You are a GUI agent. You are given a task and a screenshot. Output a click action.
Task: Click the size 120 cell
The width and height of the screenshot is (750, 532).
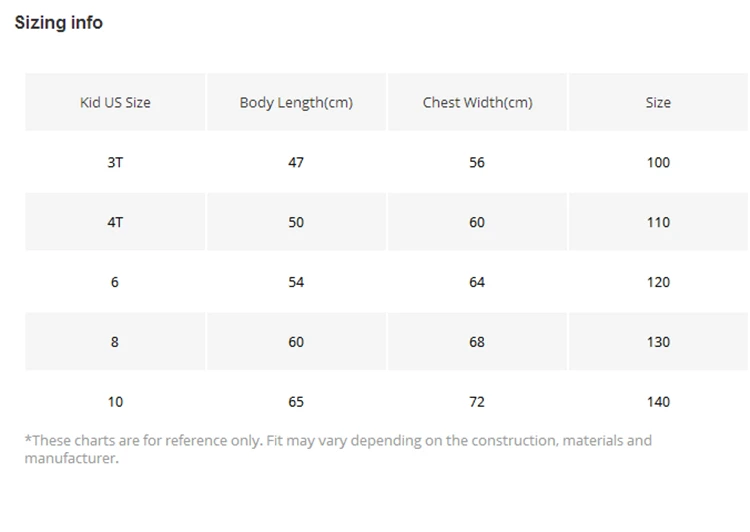[x=658, y=282]
